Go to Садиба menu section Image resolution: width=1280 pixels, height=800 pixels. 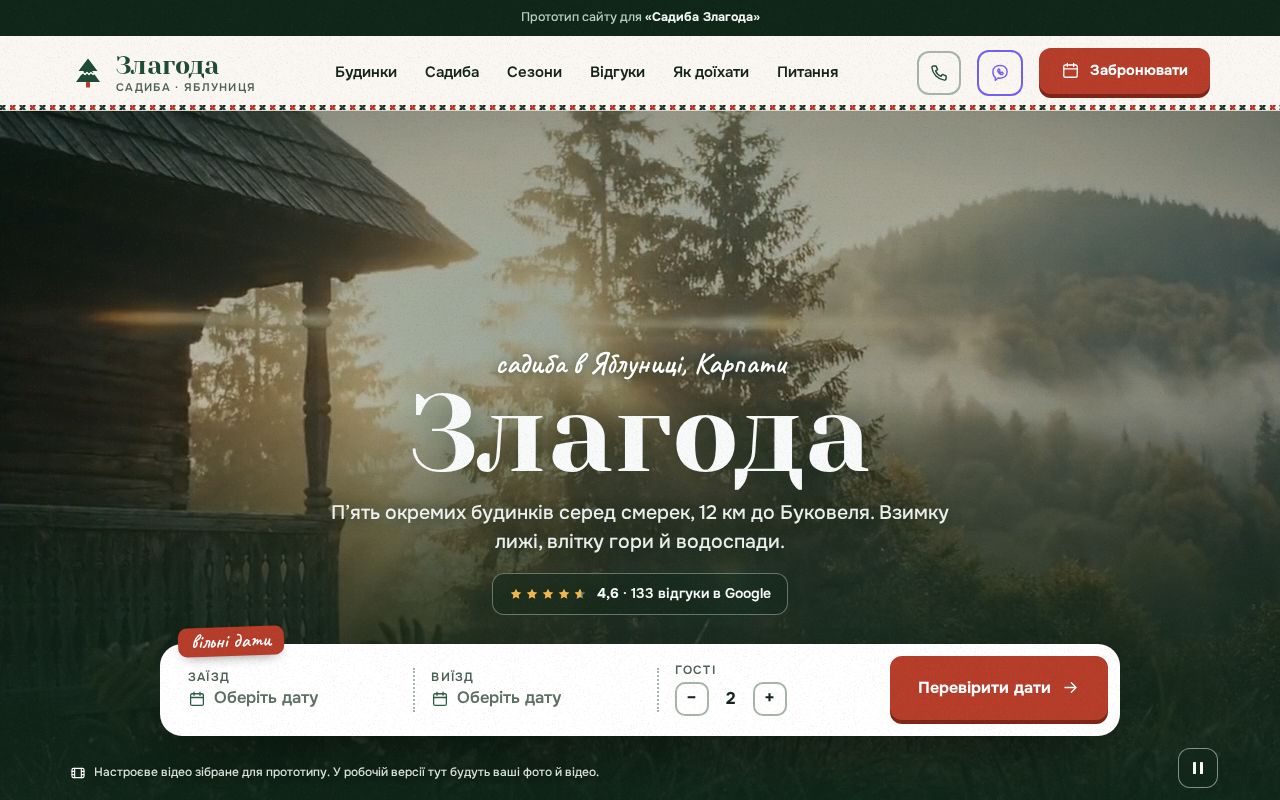[x=452, y=72]
